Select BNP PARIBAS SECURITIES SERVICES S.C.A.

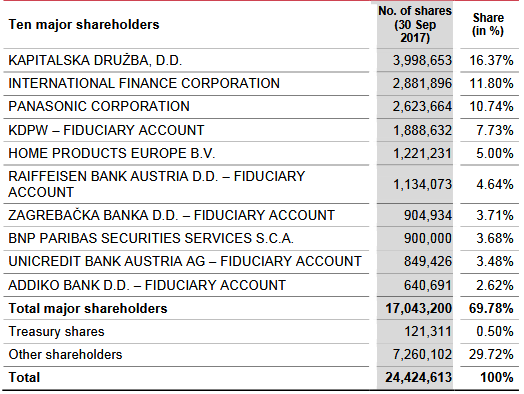tap(151, 238)
